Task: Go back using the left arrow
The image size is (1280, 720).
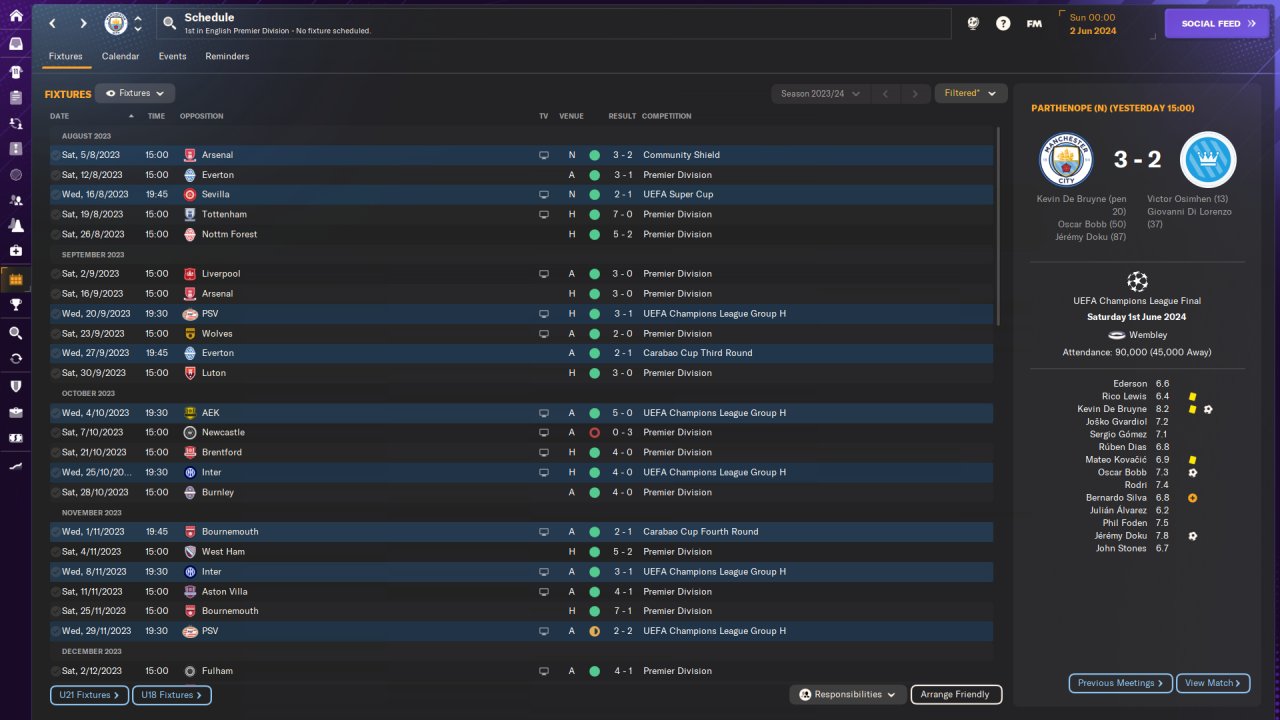Action: coord(52,23)
